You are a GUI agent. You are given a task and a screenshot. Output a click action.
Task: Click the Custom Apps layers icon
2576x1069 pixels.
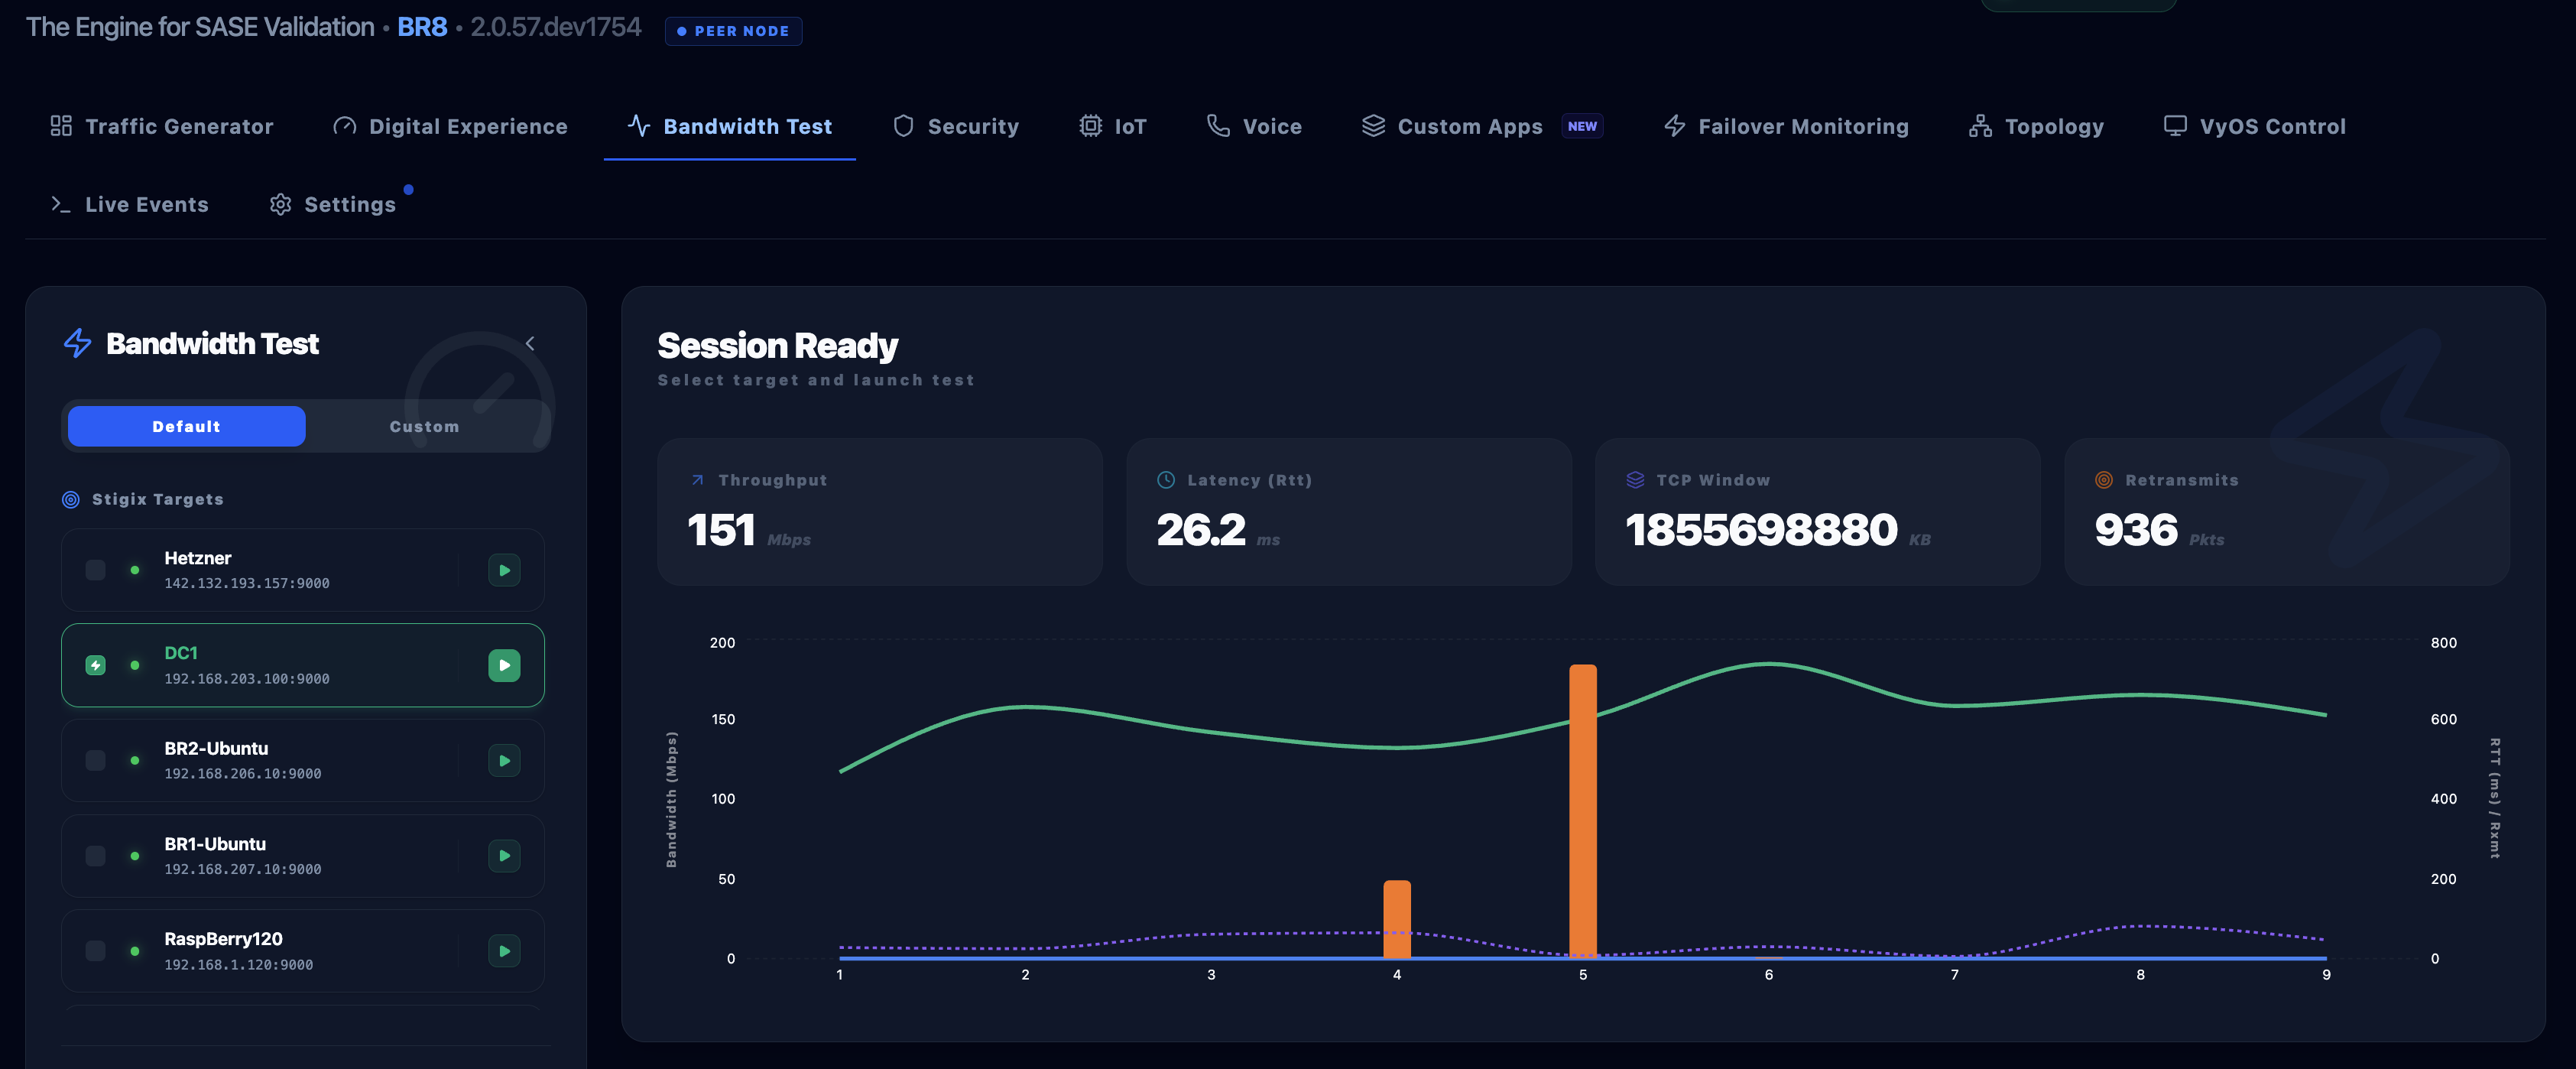pos(1373,126)
